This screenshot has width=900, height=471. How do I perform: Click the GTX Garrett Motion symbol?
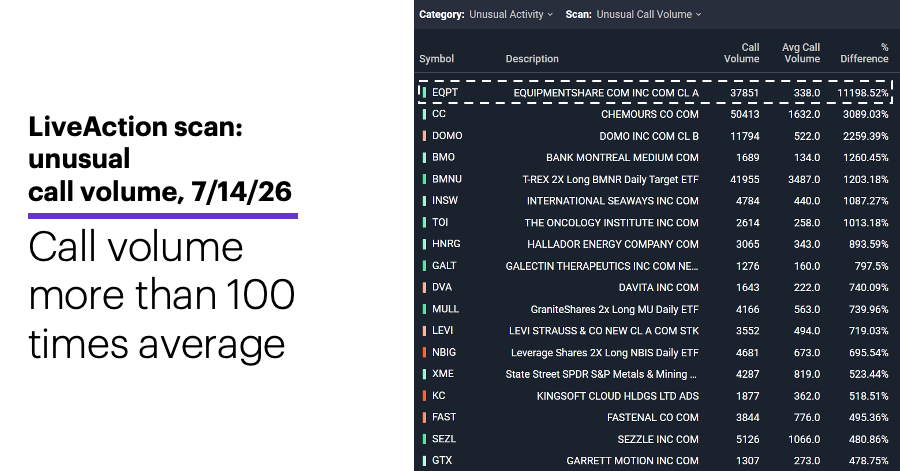tap(442, 460)
